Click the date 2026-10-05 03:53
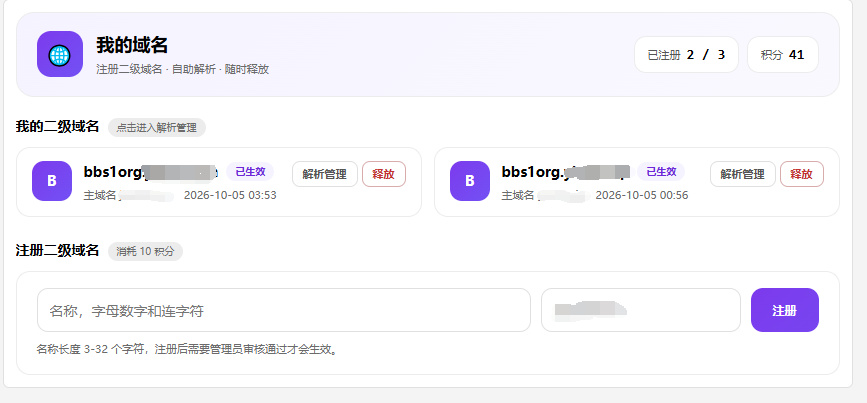Image resolution: width=867 pixels, height=403 pixels. (230, 195)
